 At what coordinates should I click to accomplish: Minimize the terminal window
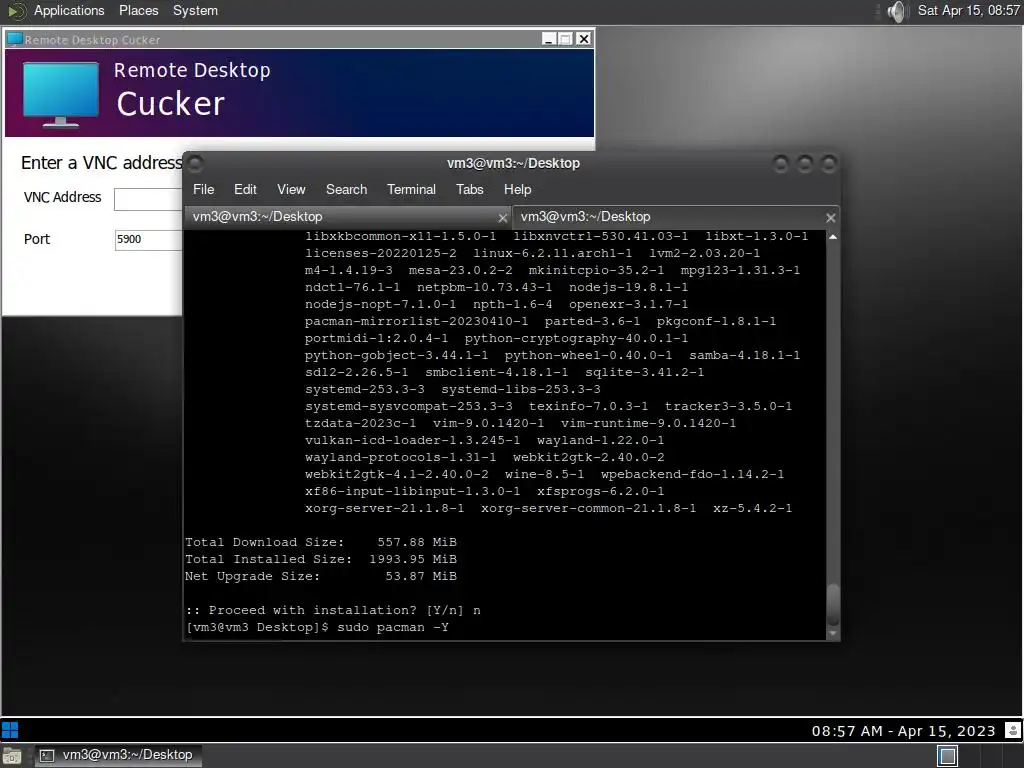coord(780,163)
